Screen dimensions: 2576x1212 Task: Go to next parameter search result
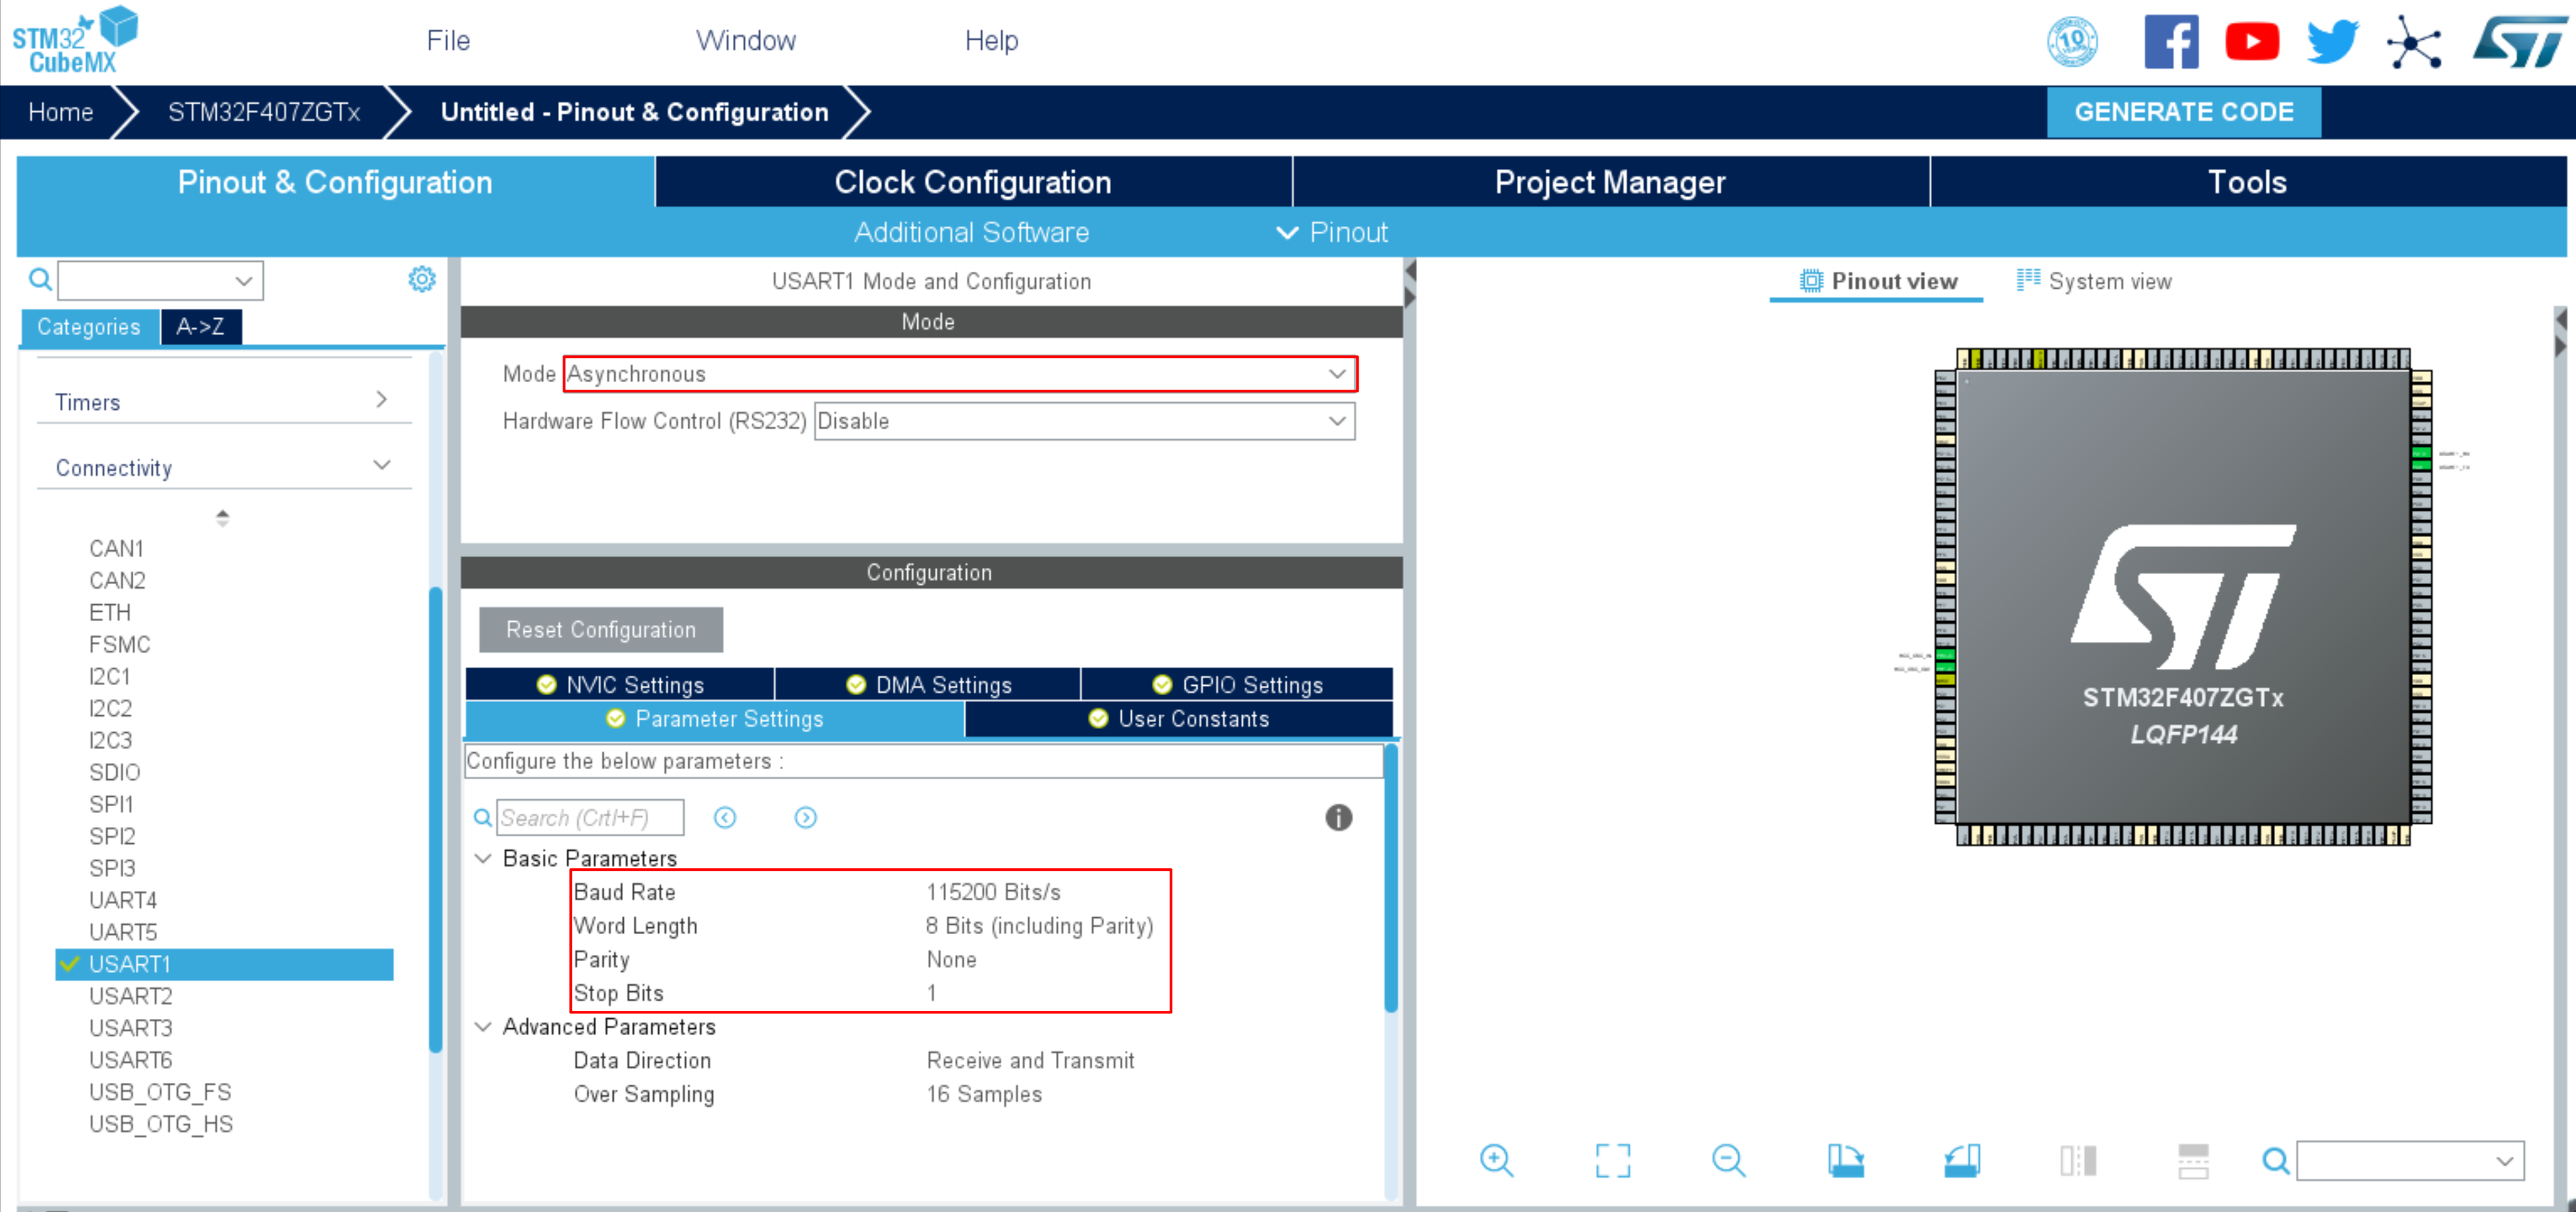(x=805, y=818)
